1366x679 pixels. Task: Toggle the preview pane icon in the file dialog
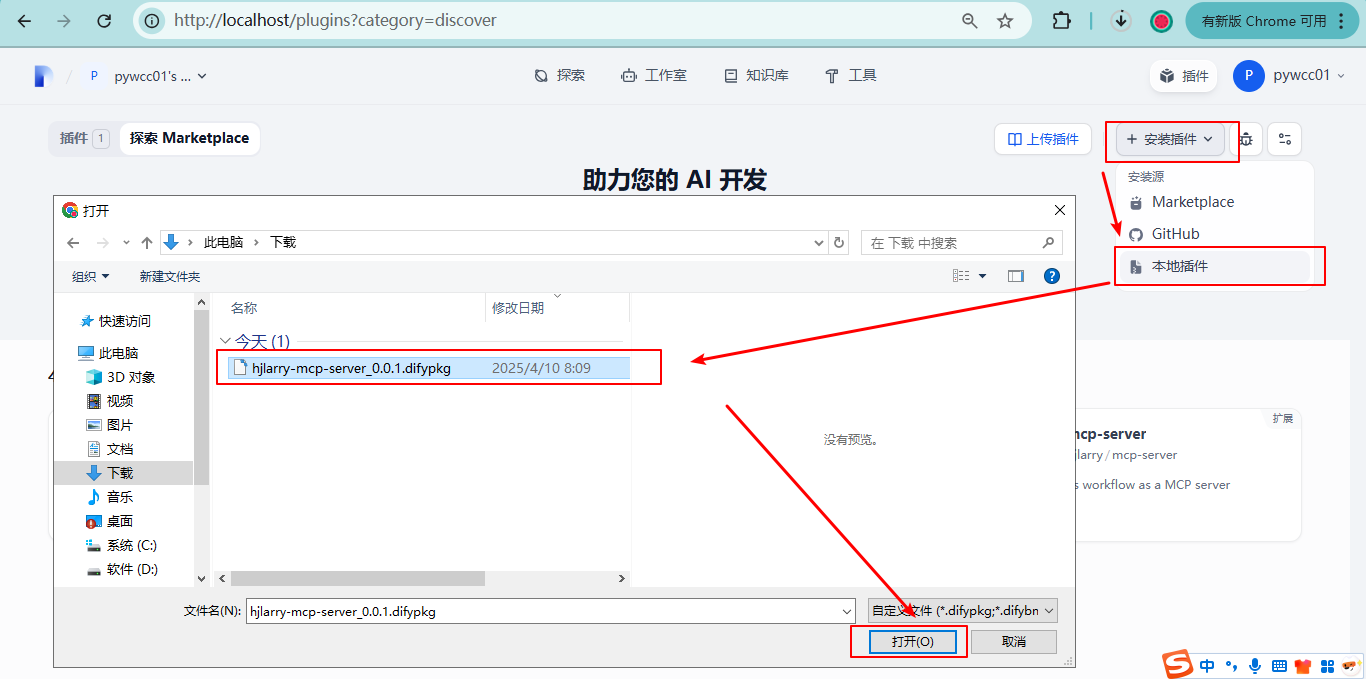click(x=1016, y=276)
